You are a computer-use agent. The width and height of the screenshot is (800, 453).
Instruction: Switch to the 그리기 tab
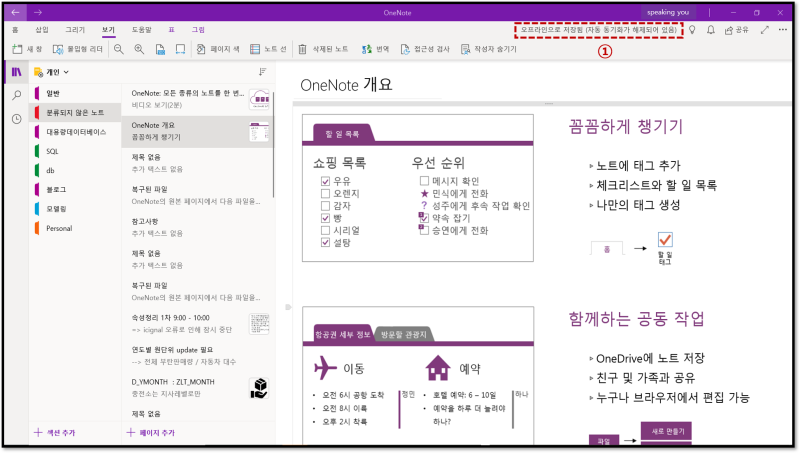pyautogui.click(x=75, y=30)
